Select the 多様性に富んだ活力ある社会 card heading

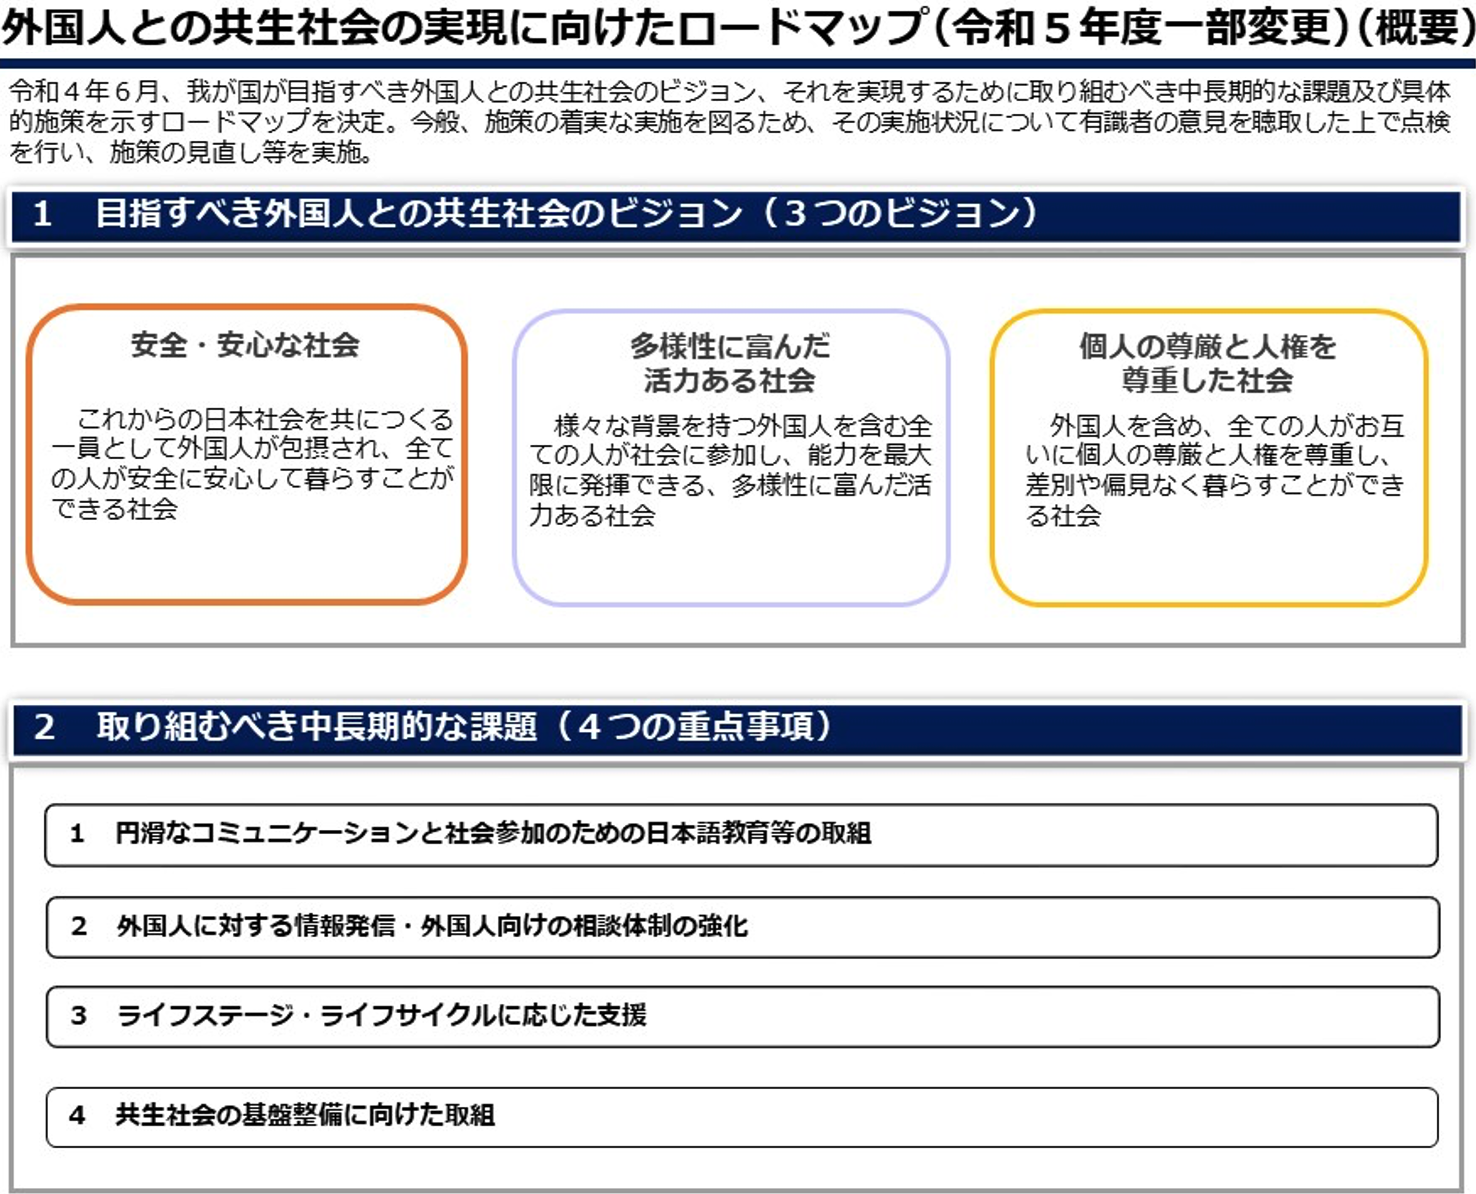coord(730,363)
